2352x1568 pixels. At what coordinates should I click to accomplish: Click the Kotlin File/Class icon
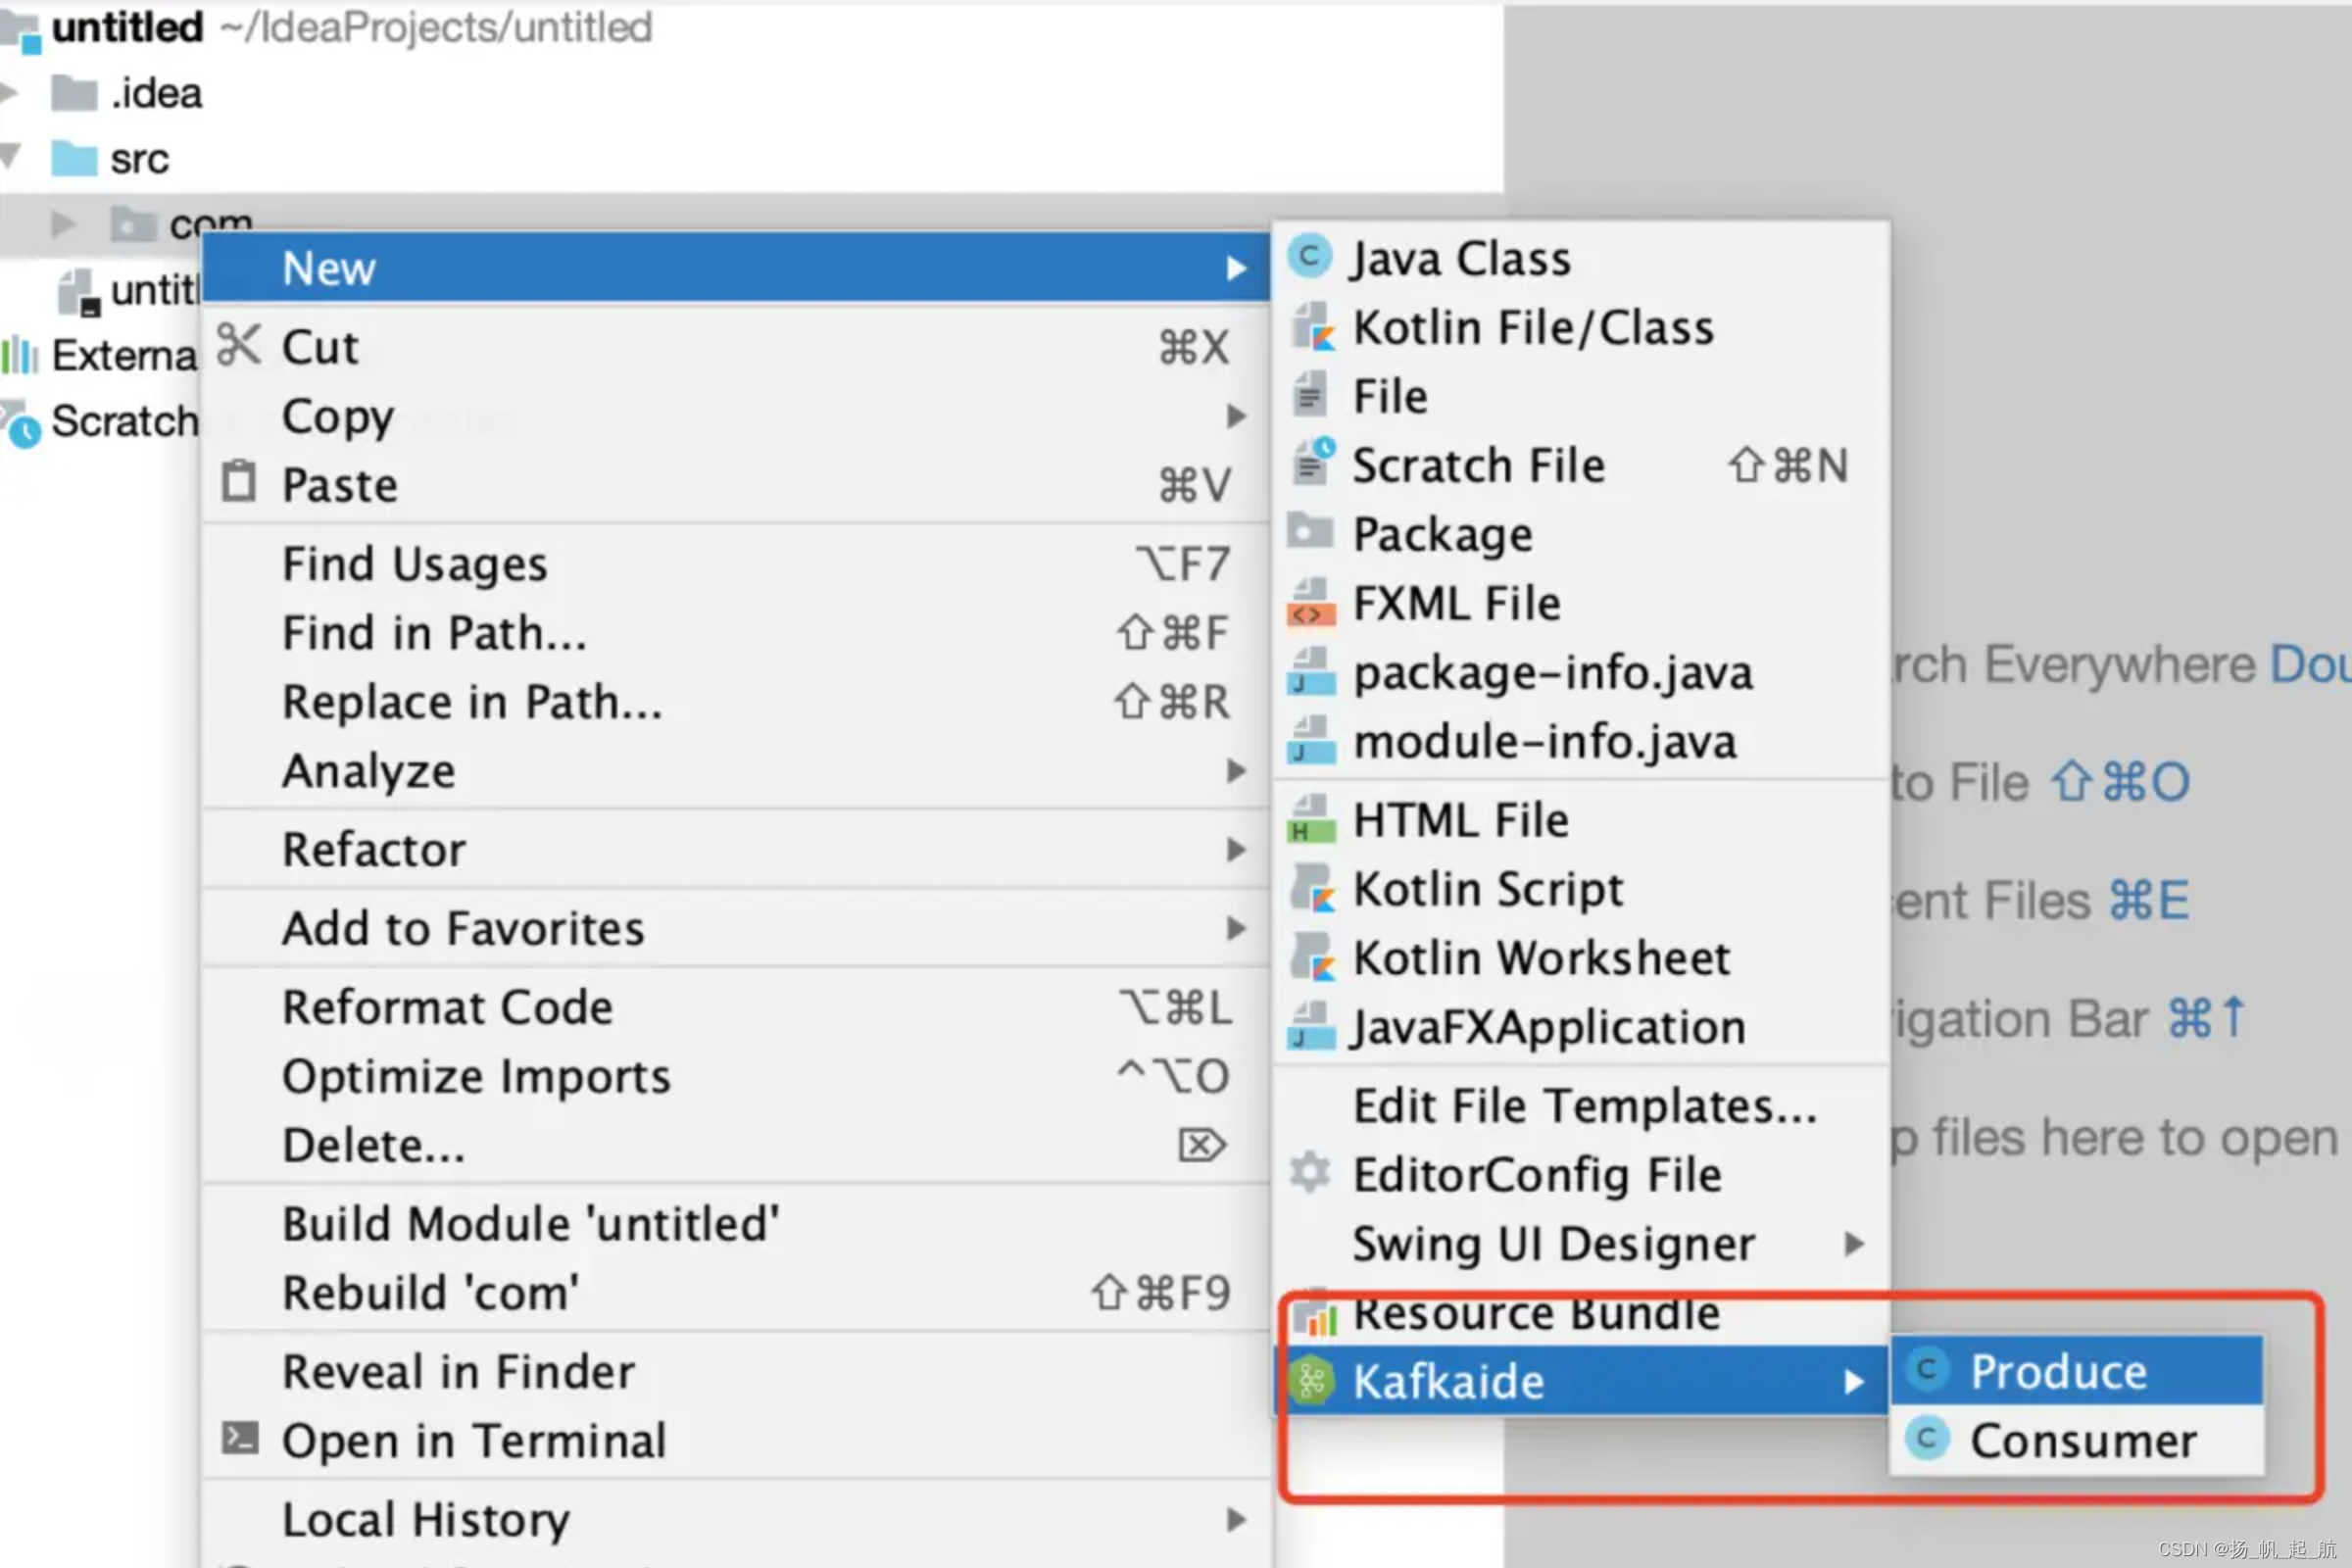(1311, 327)
